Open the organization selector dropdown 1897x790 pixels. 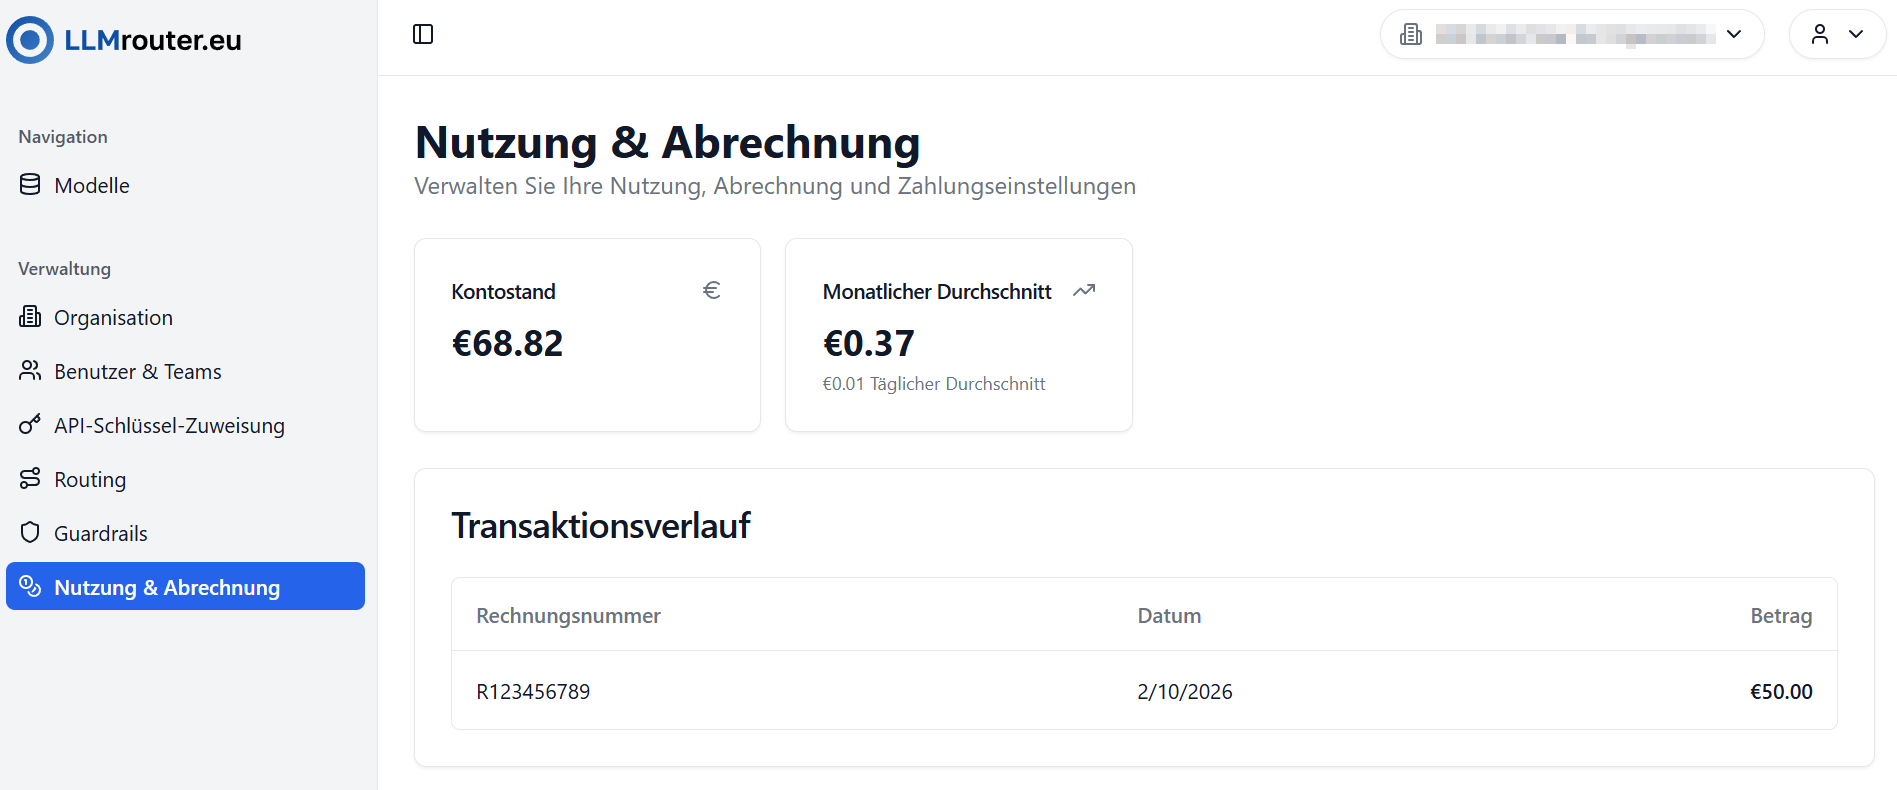coord(1733,35)
